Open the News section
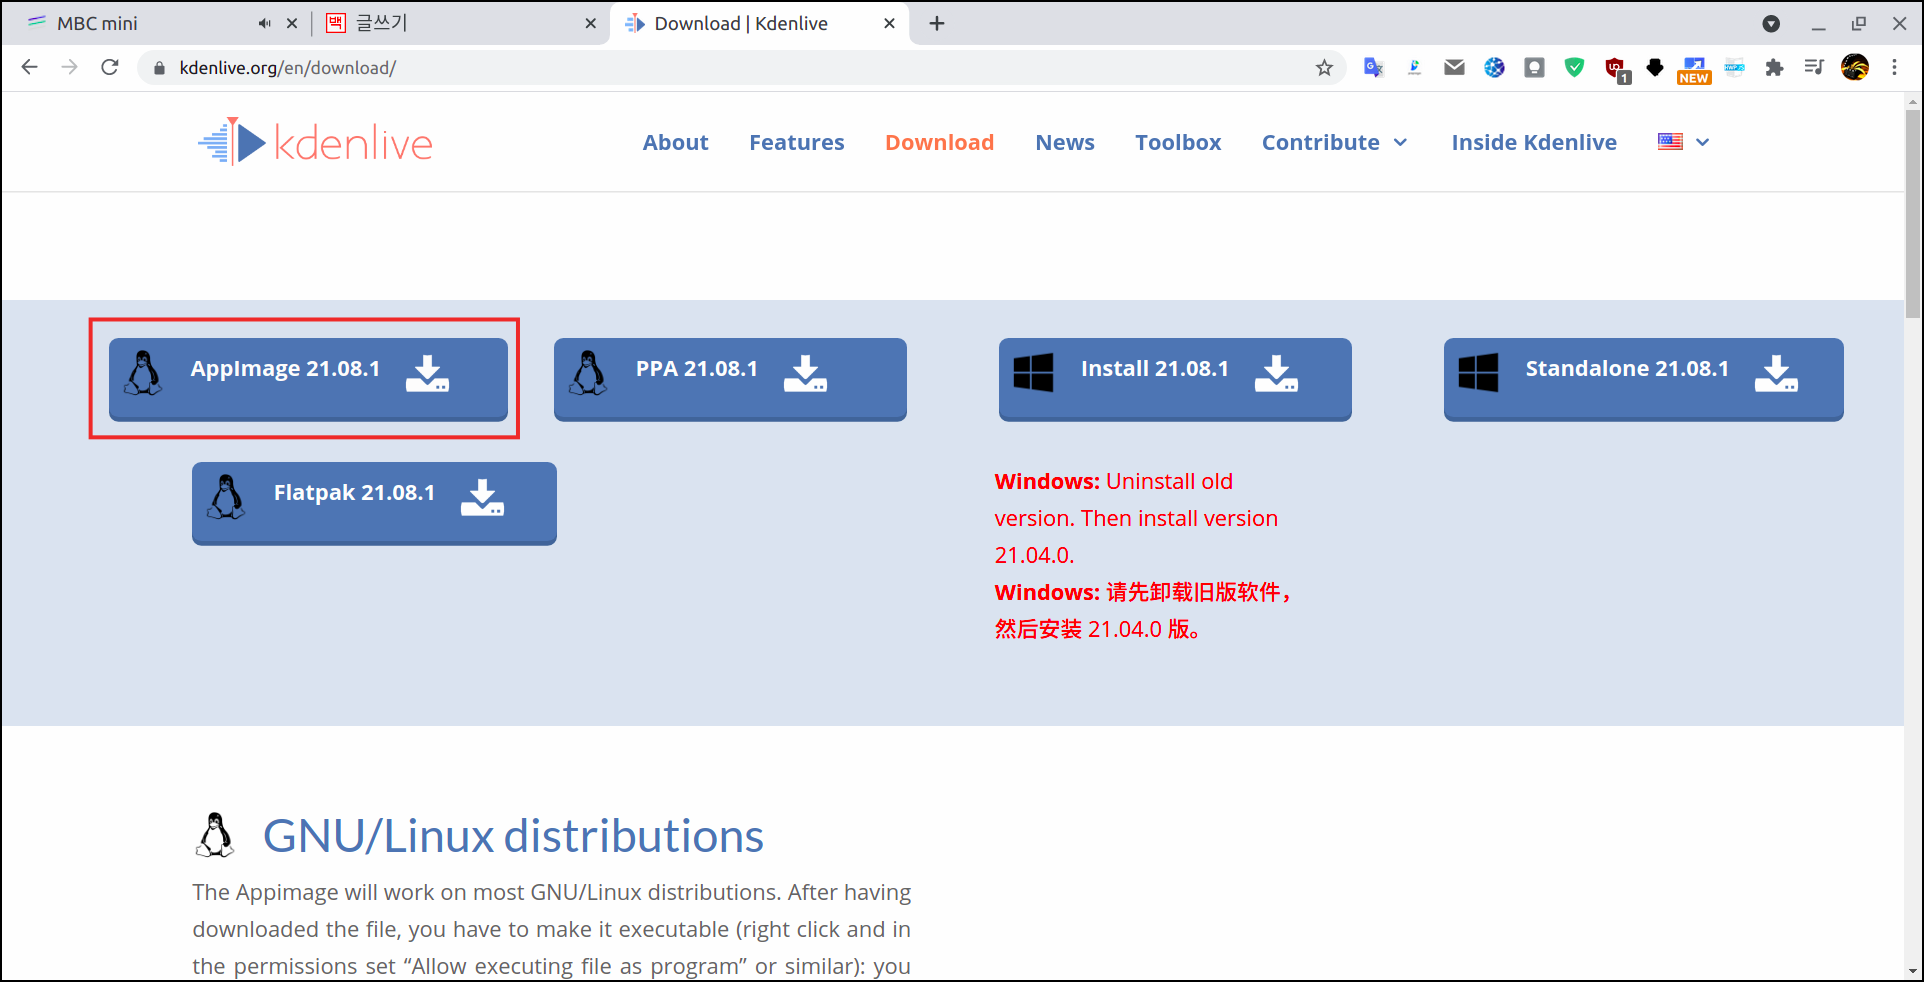The height and width of the screenshot is (982, 1924). (1065, 142)
